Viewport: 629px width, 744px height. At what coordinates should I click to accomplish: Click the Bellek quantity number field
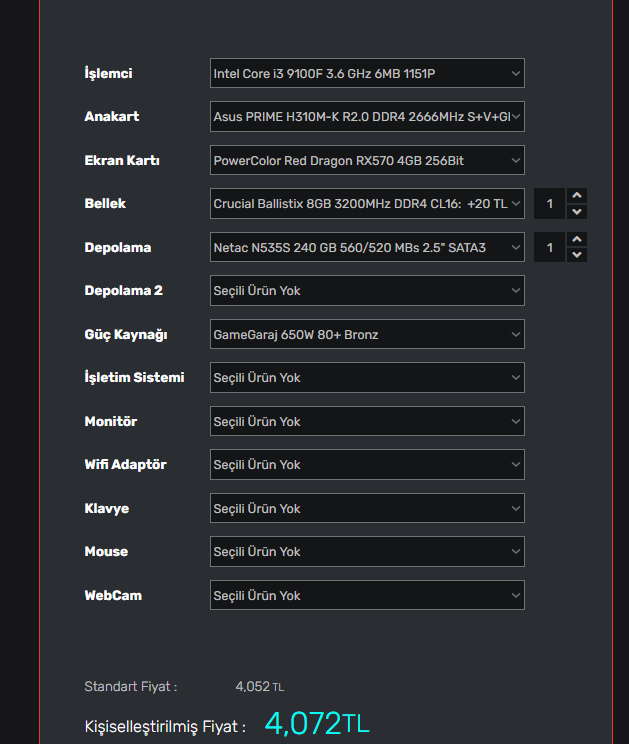click(x=549, y=204)
